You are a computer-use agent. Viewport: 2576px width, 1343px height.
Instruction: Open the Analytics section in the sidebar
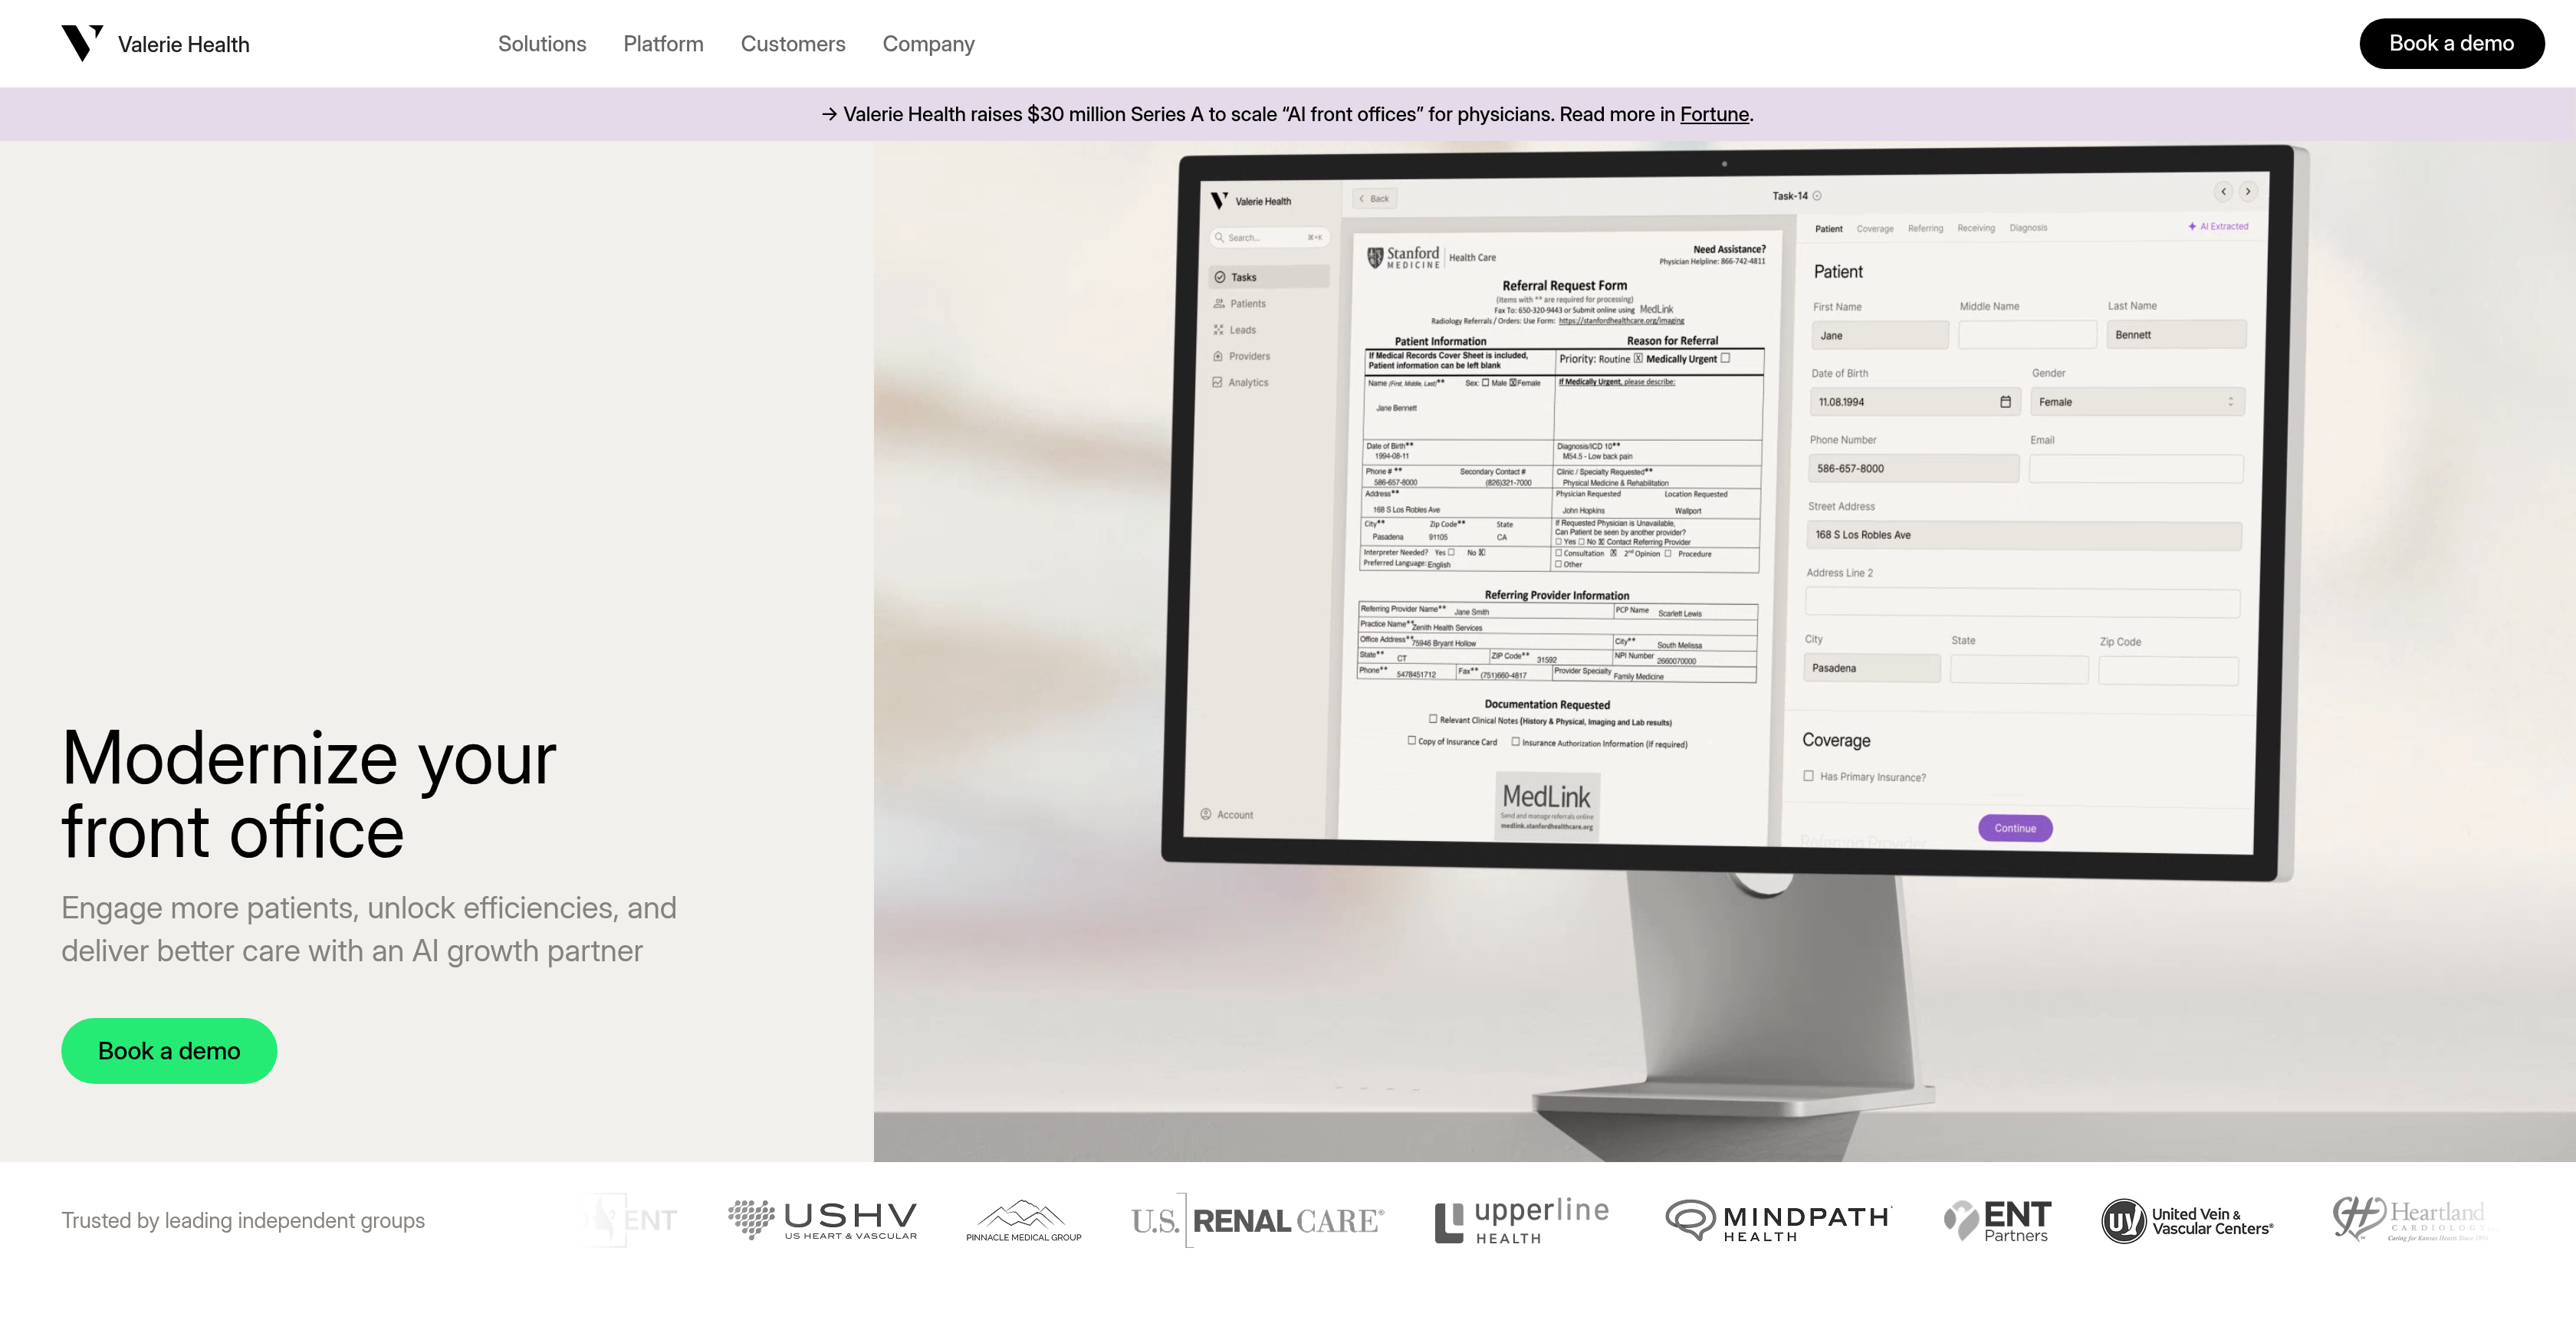click(x=1249, y=382)
